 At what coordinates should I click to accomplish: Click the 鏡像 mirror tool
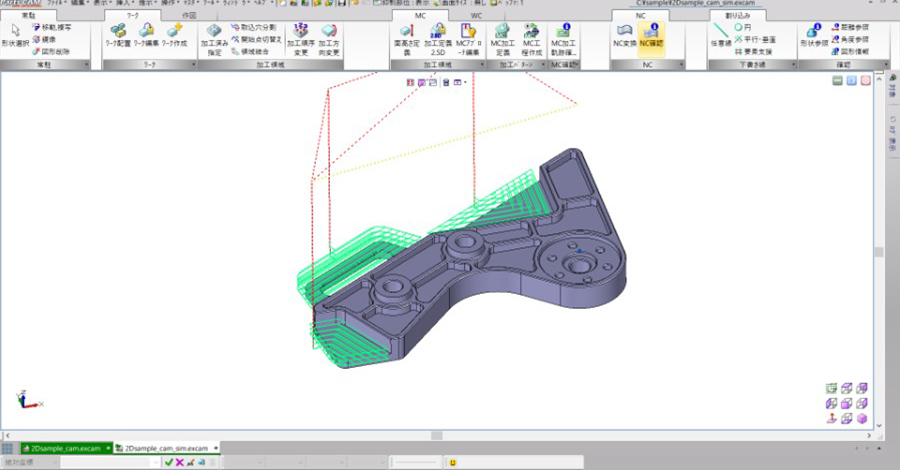[45, 40]
